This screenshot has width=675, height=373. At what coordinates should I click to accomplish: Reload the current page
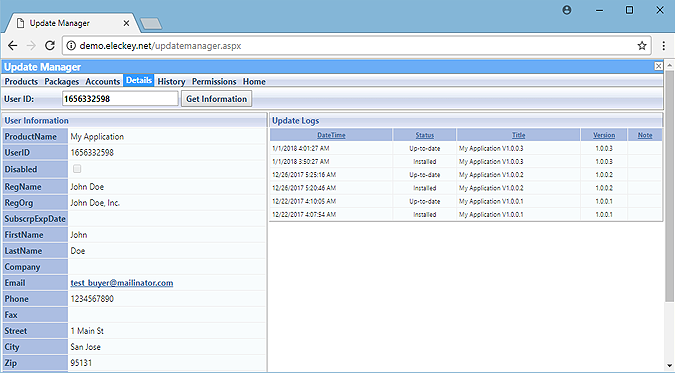(50, 46)
